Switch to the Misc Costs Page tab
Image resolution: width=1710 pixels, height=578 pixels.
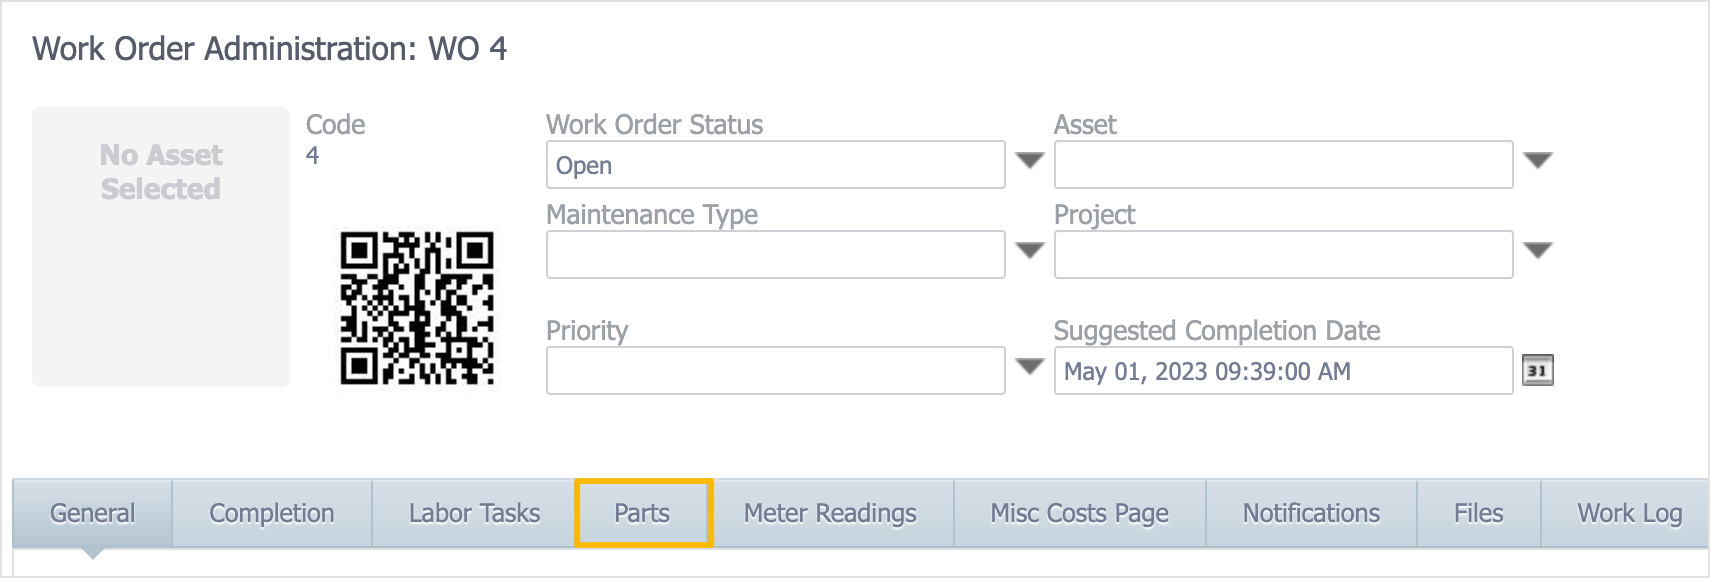point(1080,513)
